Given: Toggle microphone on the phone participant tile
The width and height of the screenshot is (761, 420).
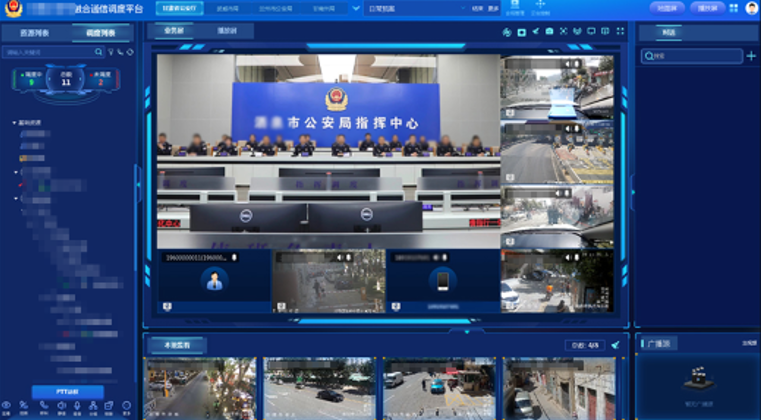Looking at the screenshot, I should (444, 257).
